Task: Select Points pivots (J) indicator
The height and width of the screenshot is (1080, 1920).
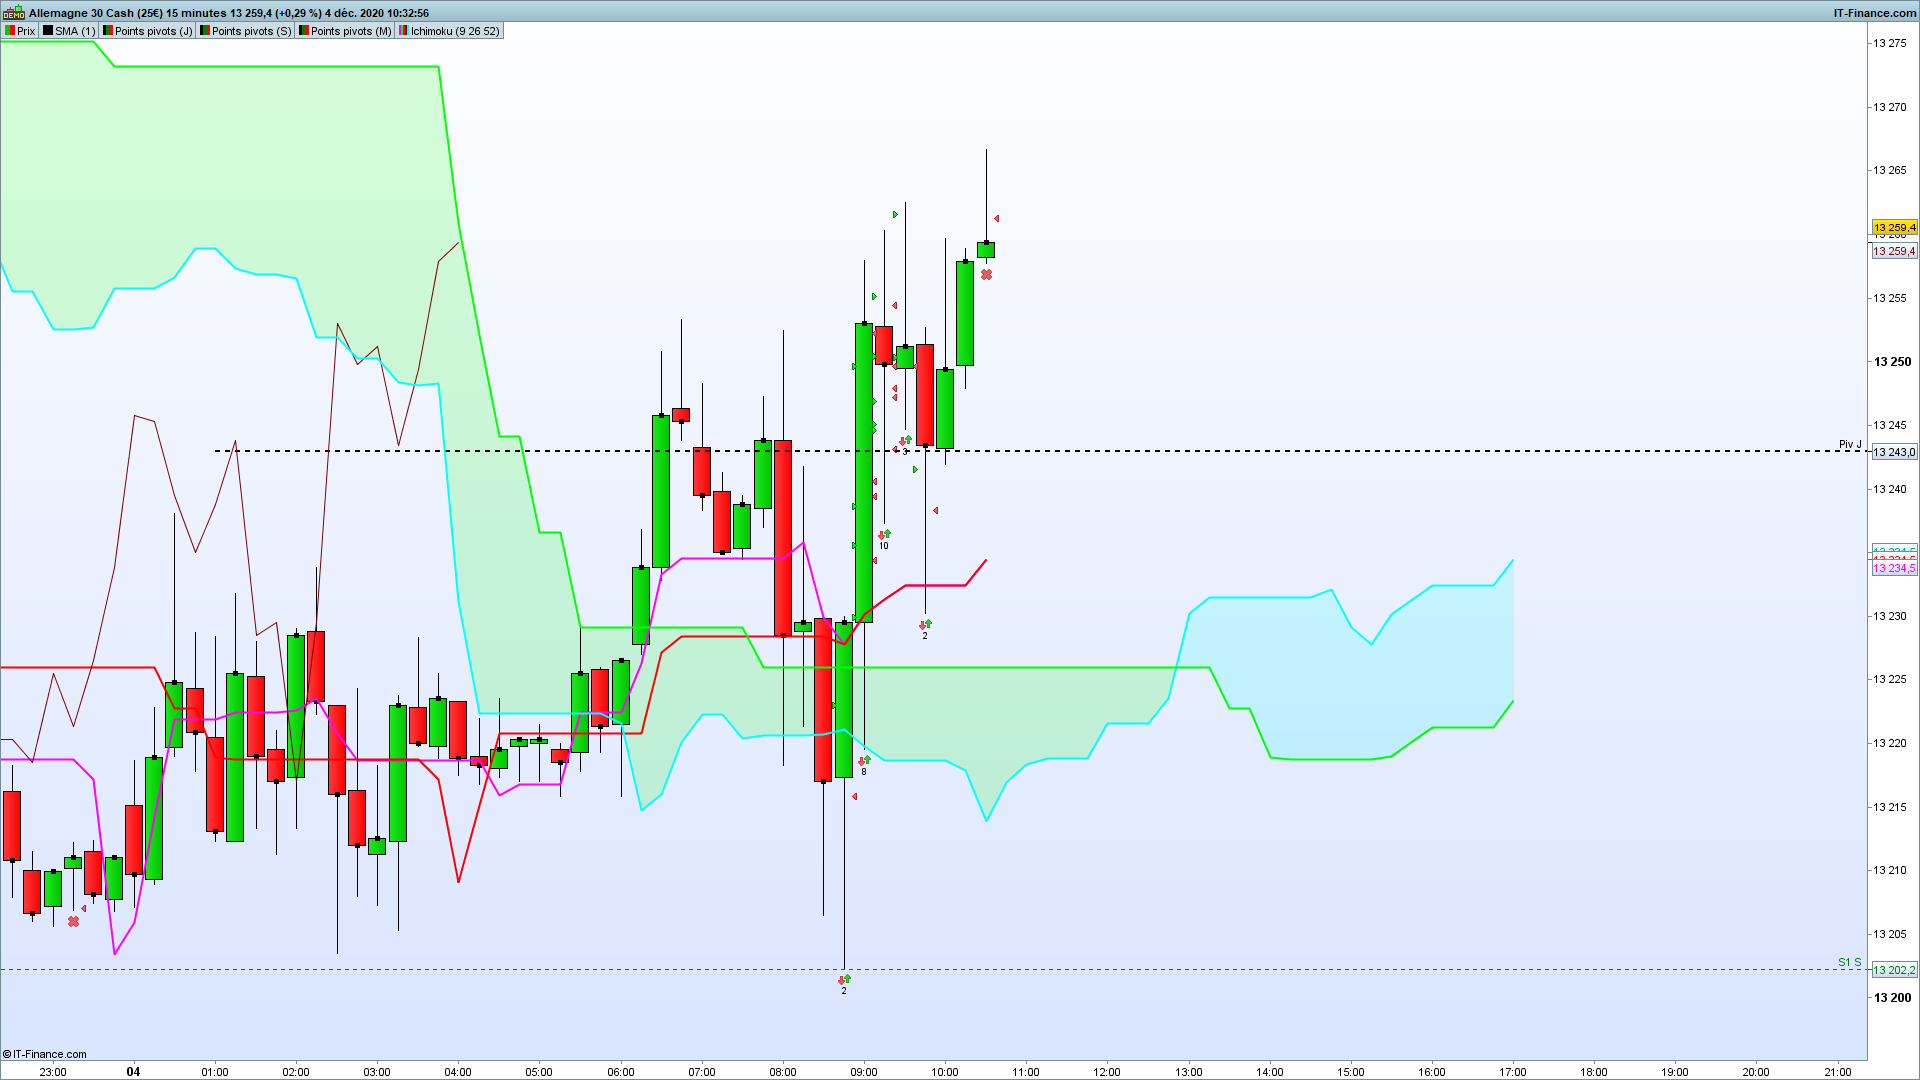Action: click(153, 31)
